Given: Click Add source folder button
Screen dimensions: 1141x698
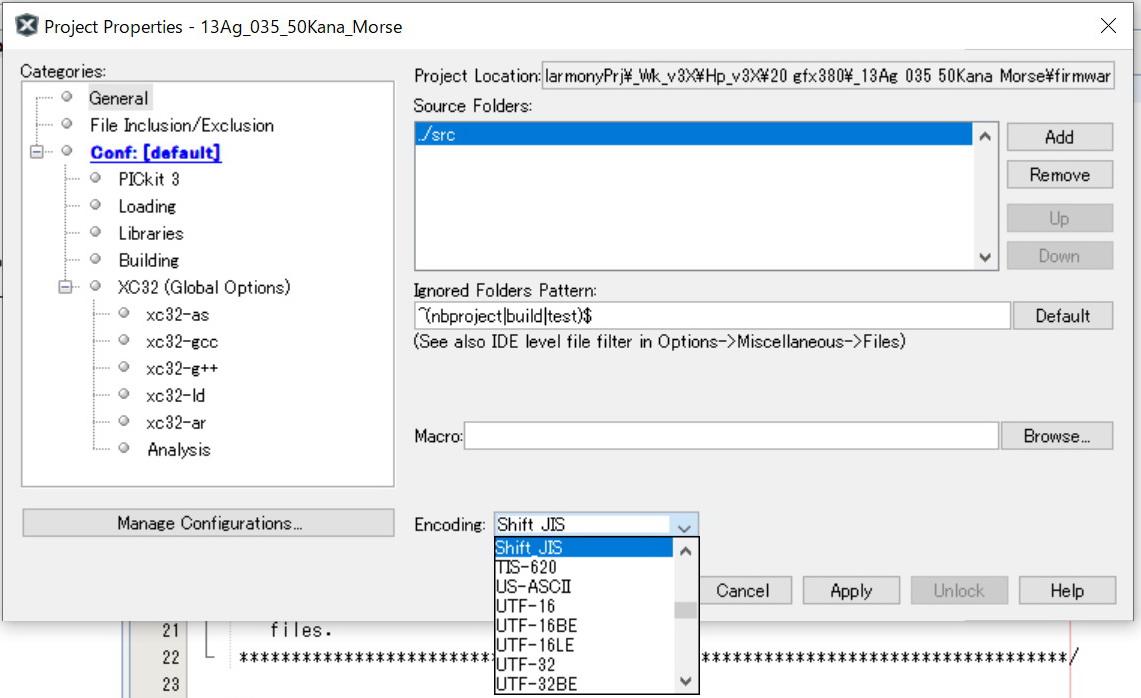Looking at the screenshot, I should pos(1060,137).
